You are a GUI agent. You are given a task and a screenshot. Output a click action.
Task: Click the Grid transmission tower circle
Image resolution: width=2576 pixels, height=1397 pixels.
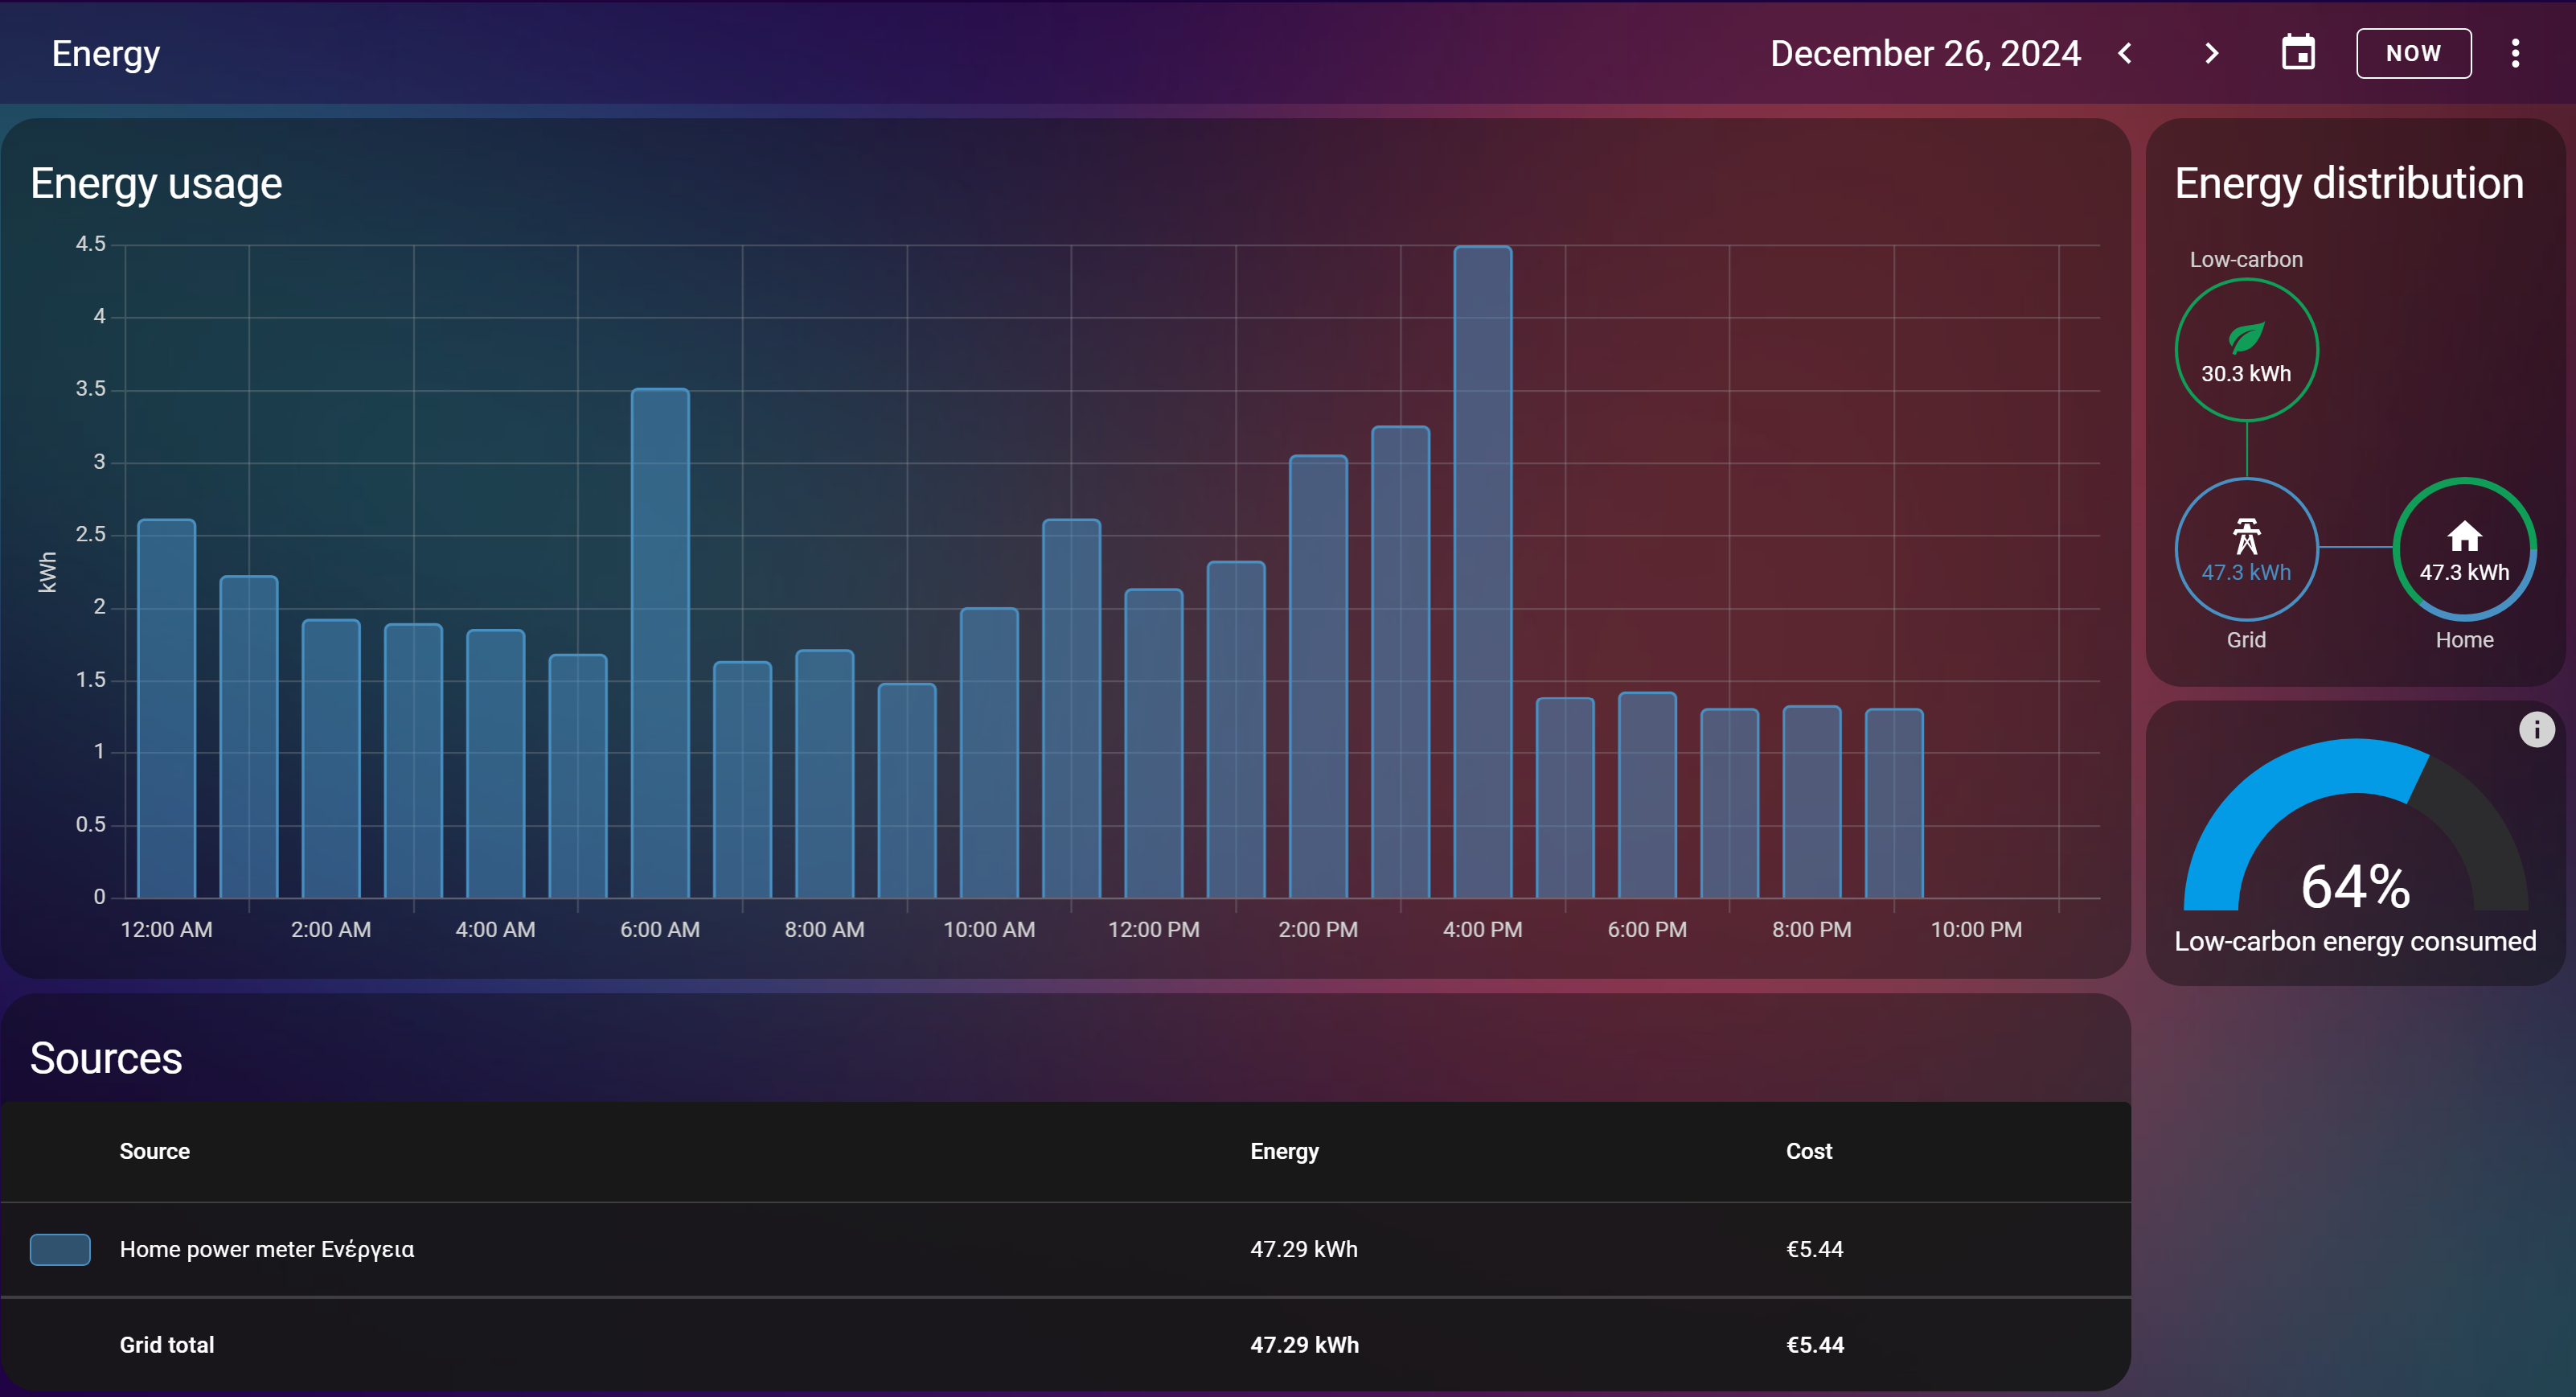(x=2246, y=548)
